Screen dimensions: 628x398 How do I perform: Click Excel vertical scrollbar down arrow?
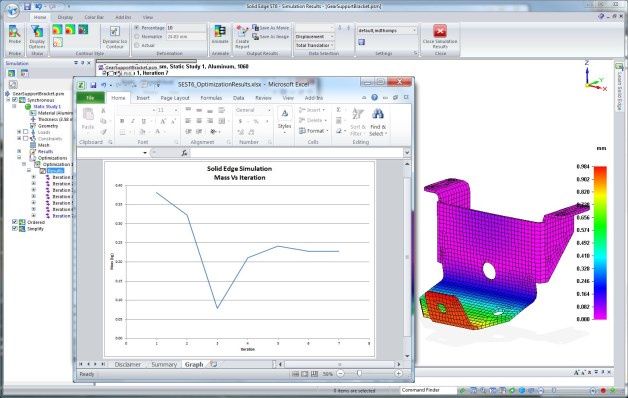tap(407, 356)
